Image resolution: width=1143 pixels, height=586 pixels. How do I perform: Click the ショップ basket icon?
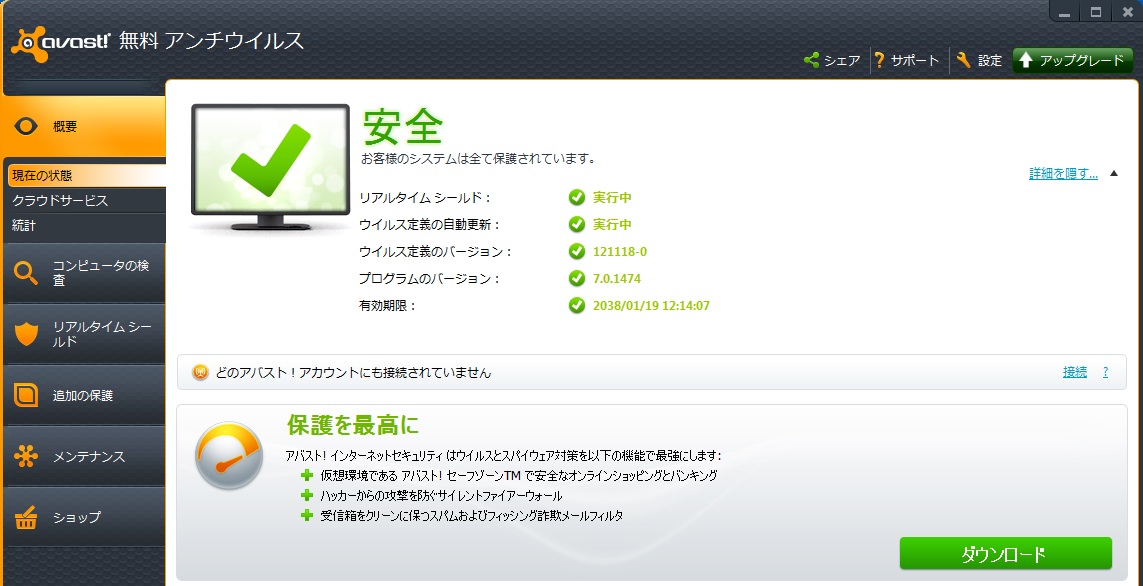coord(26,517)
